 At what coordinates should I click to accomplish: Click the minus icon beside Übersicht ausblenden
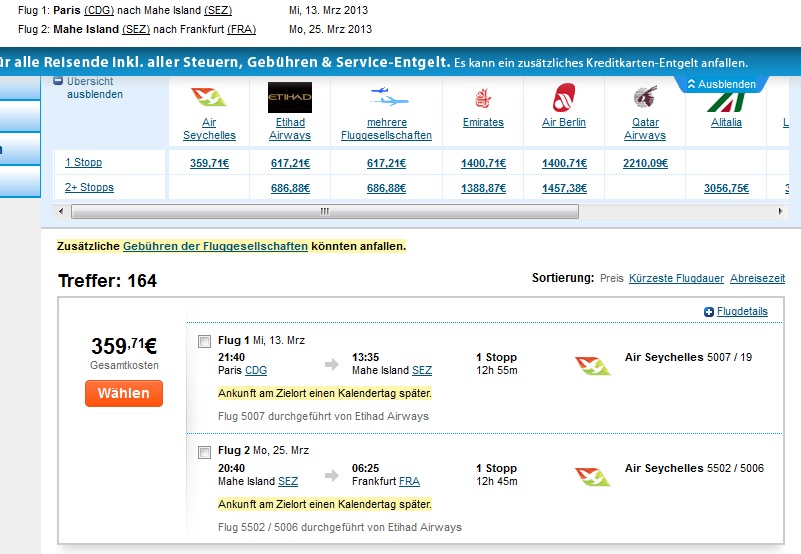tap(58, 81)
